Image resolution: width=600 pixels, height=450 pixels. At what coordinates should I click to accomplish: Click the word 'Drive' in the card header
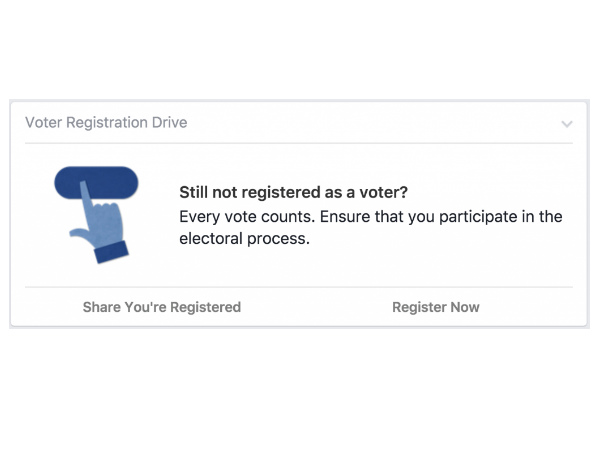point(168,123)
